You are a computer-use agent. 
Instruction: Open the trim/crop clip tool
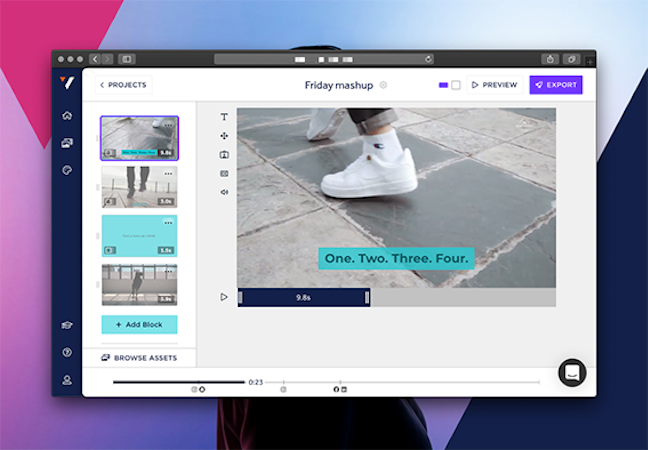pos(224,174)
